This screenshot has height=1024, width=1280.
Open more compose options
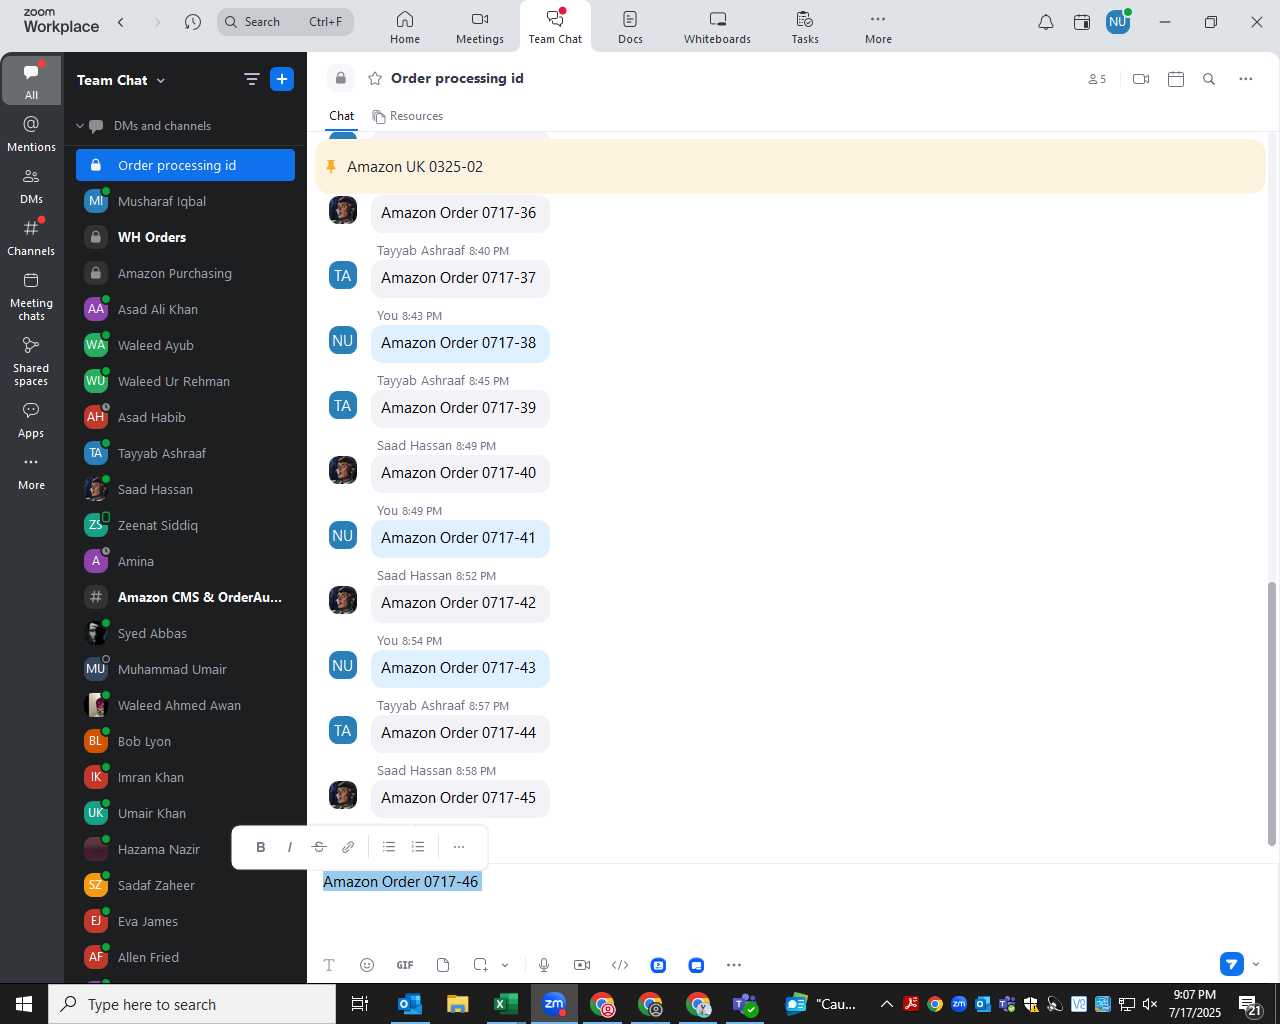pos(734,965)
